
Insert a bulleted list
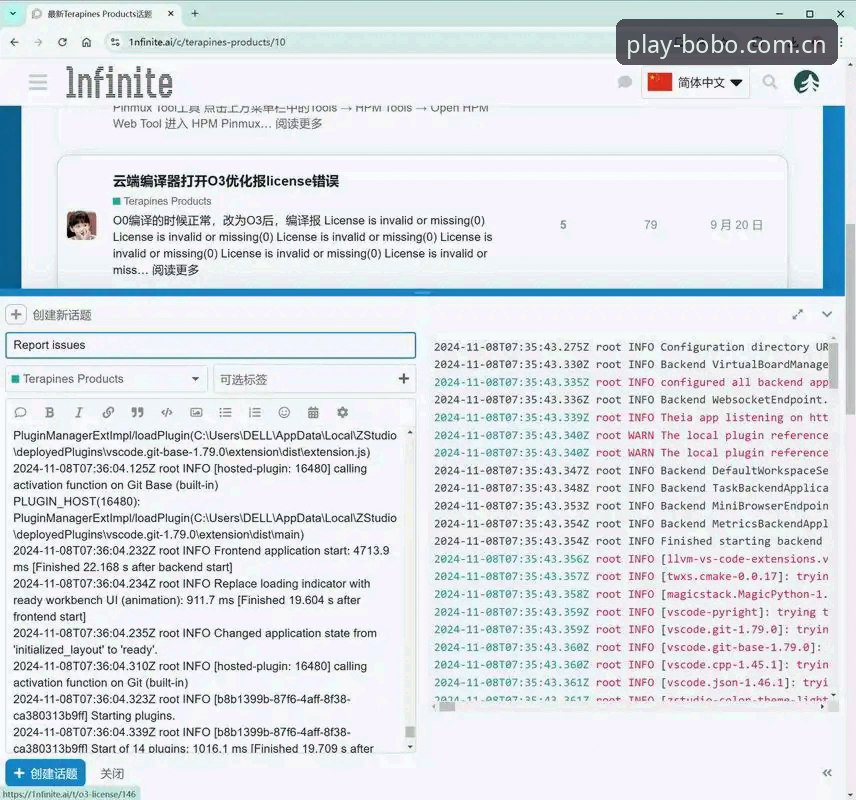(225, 413)
